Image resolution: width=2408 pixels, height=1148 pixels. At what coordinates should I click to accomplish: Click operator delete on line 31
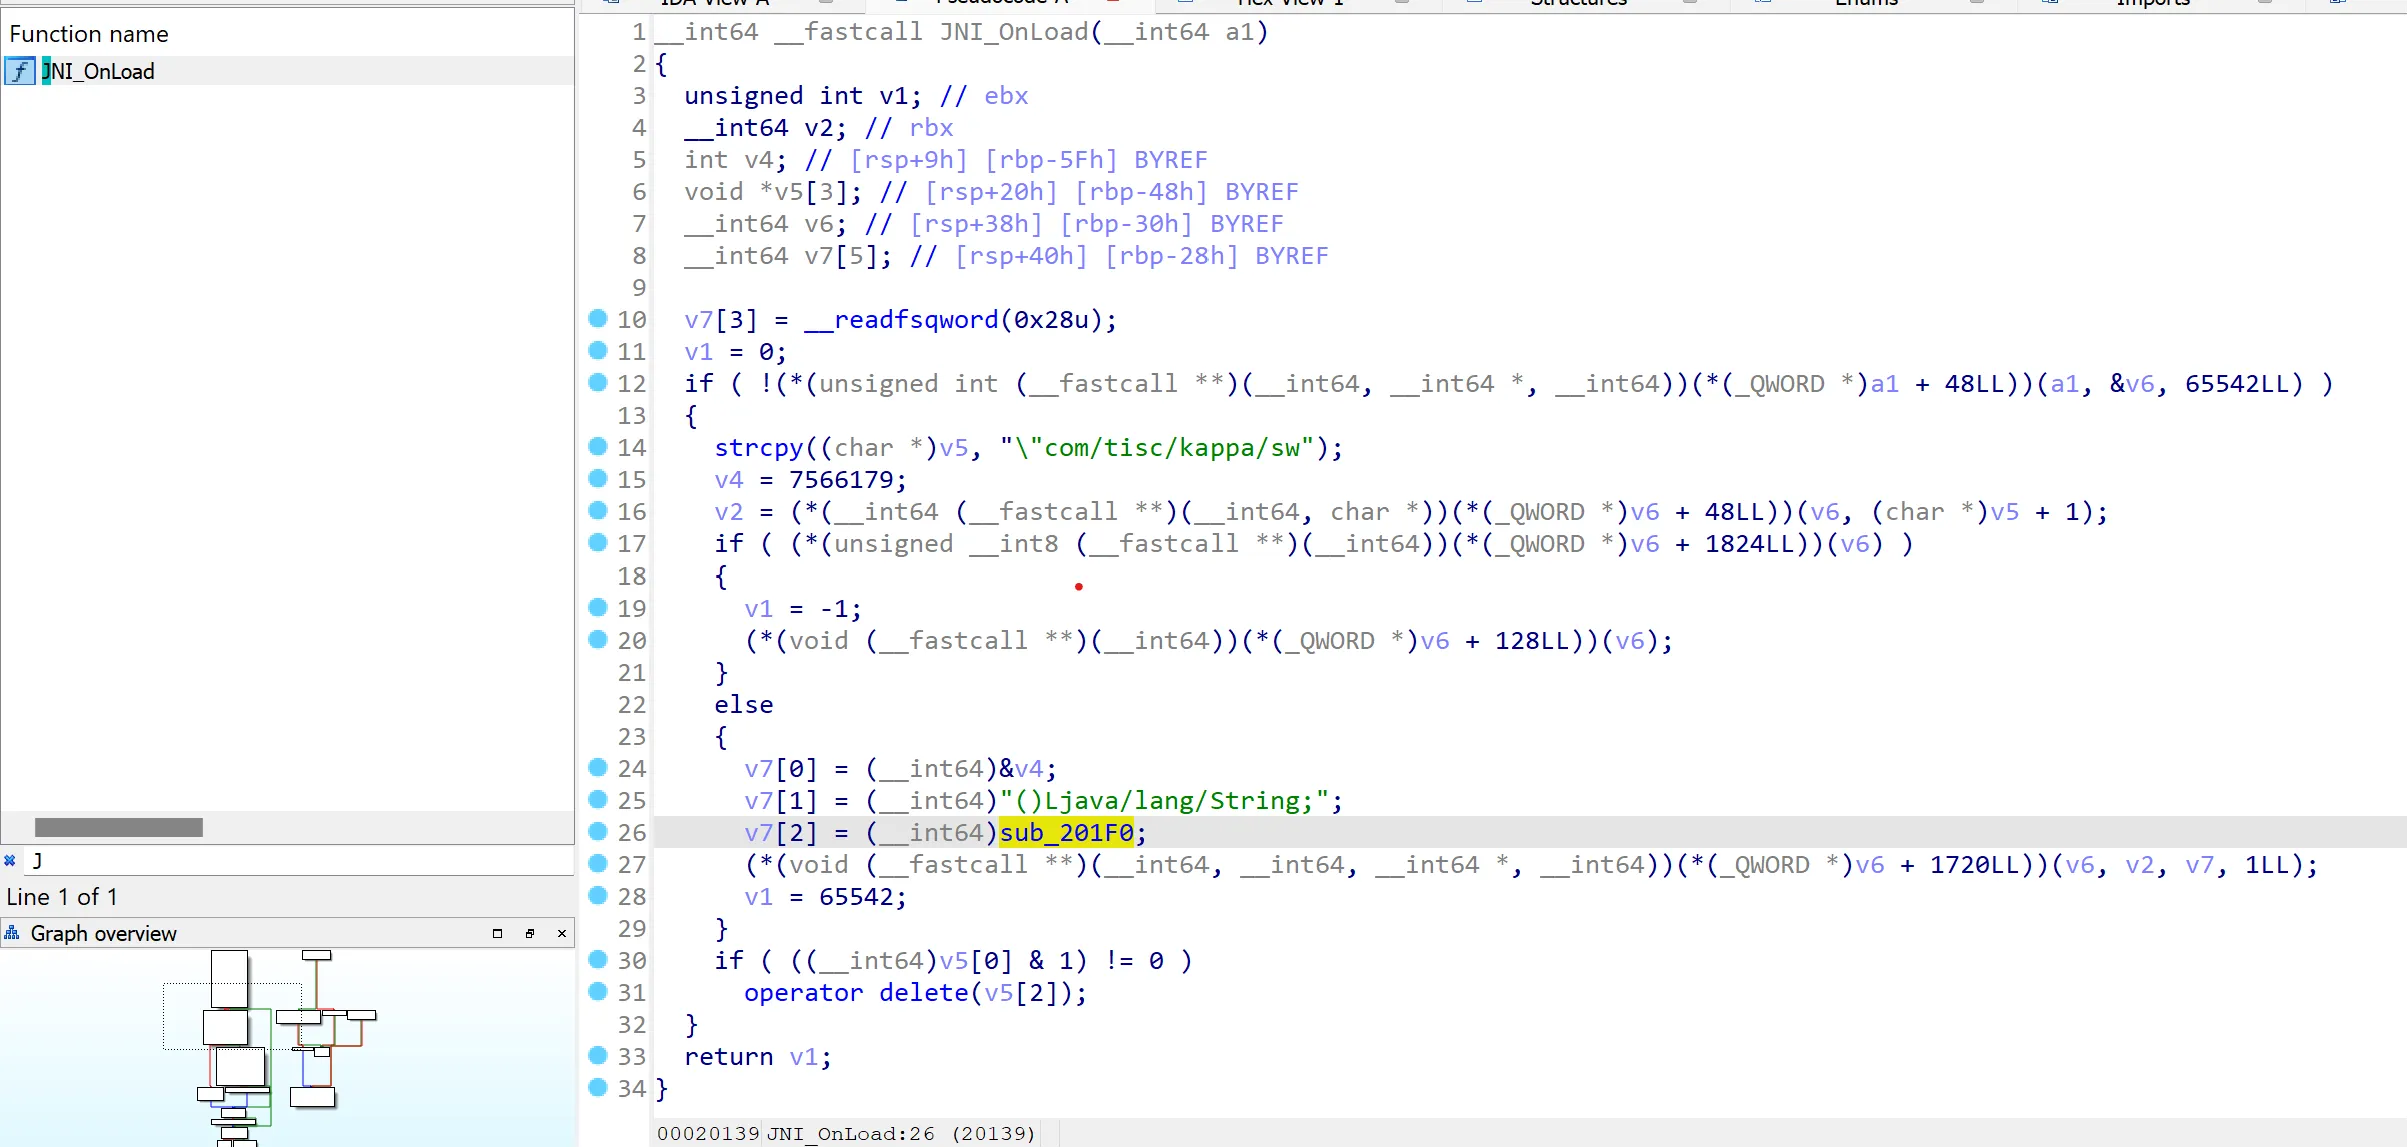[x=856, y=993]
